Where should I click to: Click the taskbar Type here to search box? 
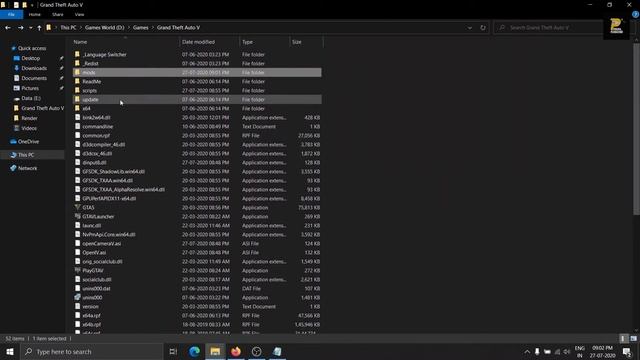coord(91,351)
